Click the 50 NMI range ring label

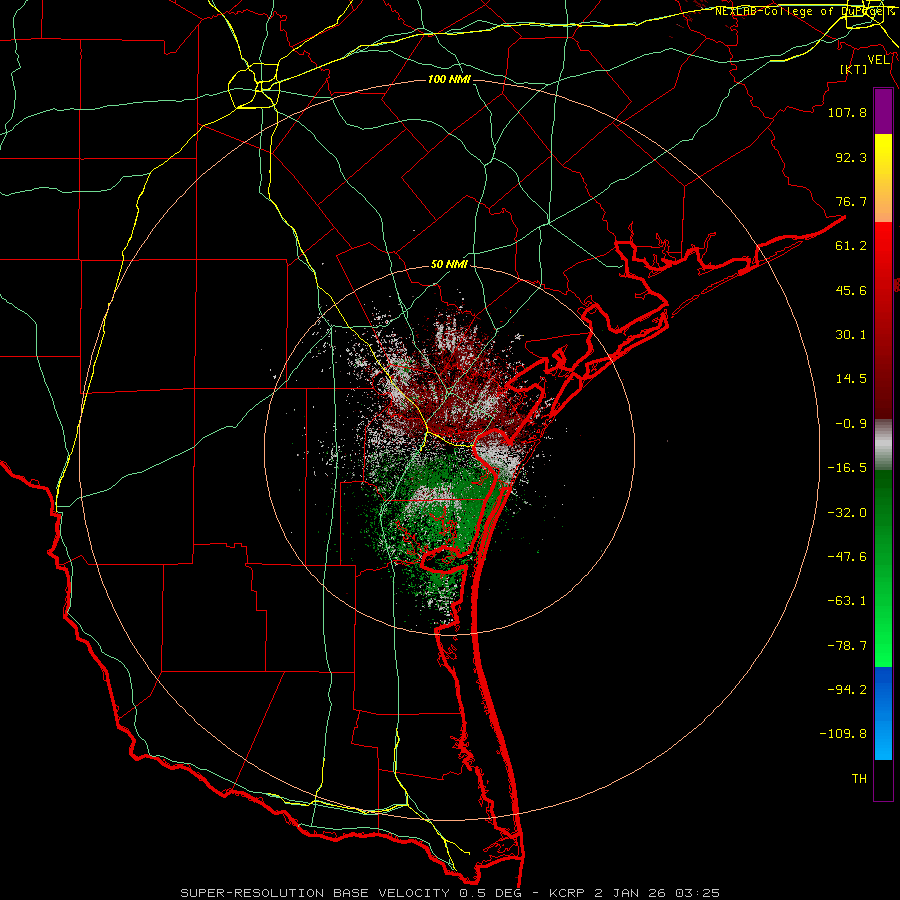[449, 265]
